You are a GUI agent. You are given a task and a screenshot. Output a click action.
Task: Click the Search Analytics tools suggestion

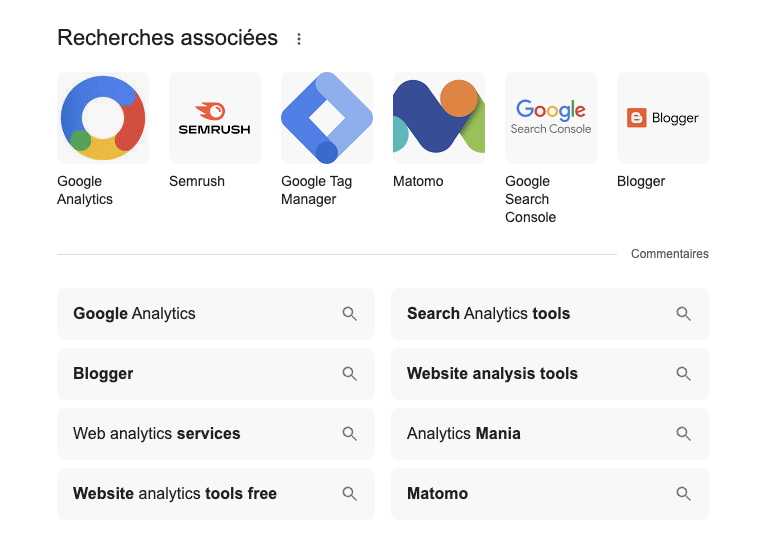(x=488, y=314)
